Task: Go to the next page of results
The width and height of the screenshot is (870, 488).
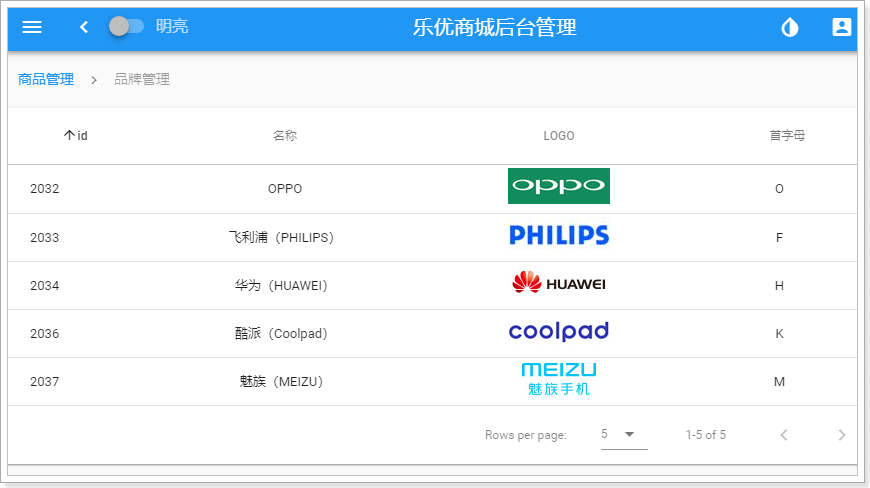Action: 841,435
